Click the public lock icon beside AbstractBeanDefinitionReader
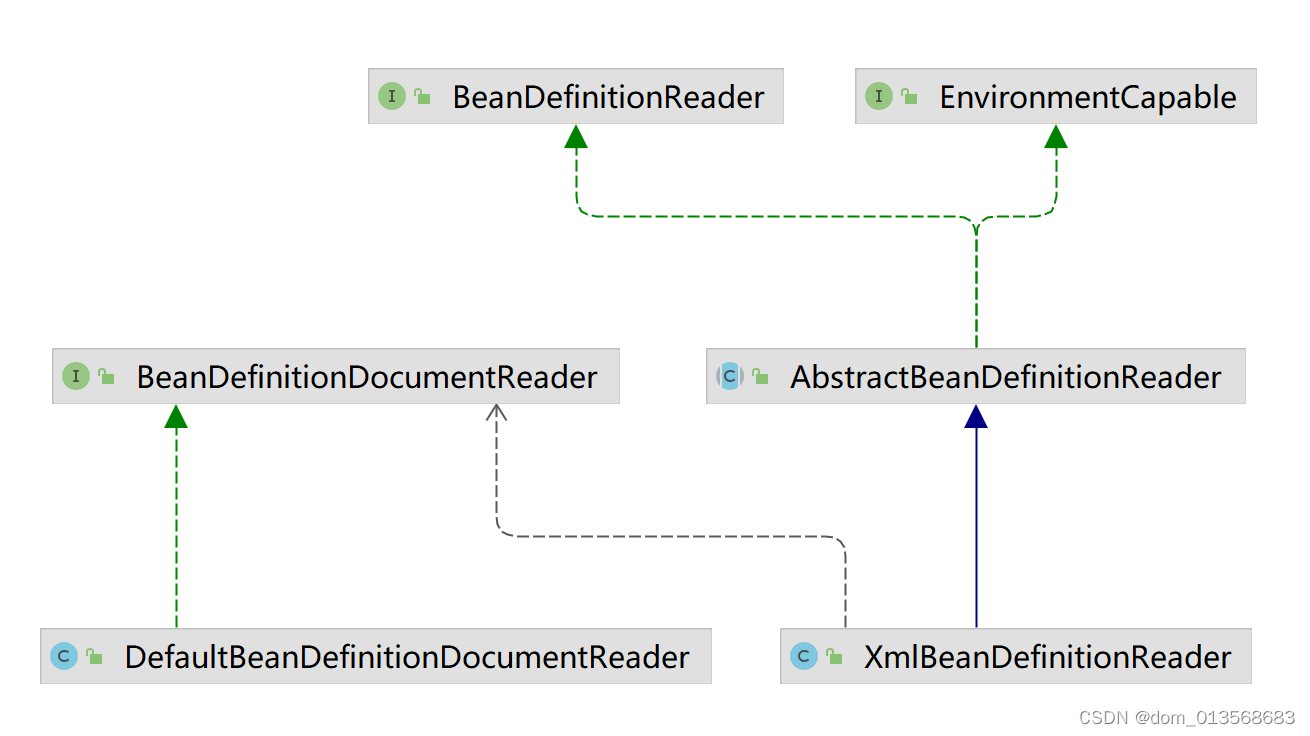This screenshot has width=1310, height=736. pyautogui.click(x=760, y=377)
